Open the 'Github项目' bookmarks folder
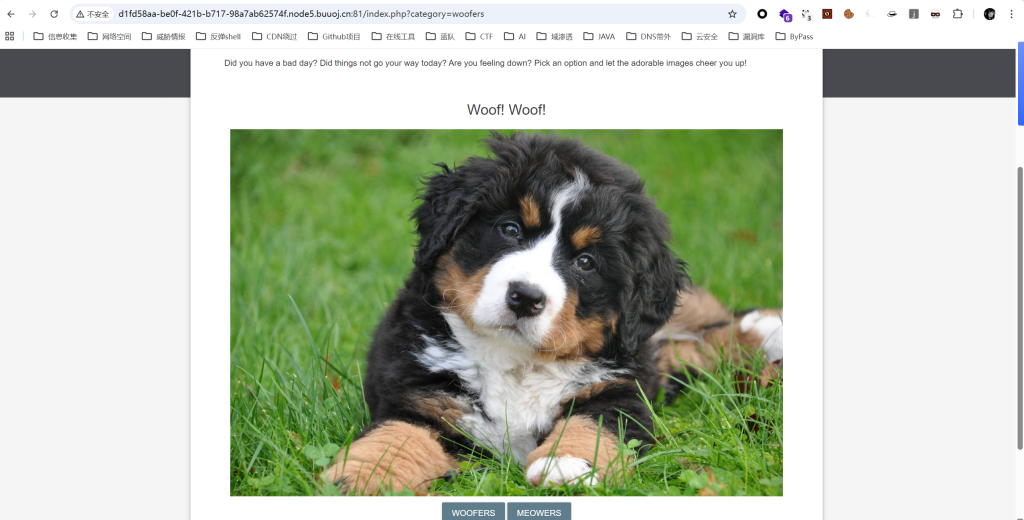 [x=334, y=36]
